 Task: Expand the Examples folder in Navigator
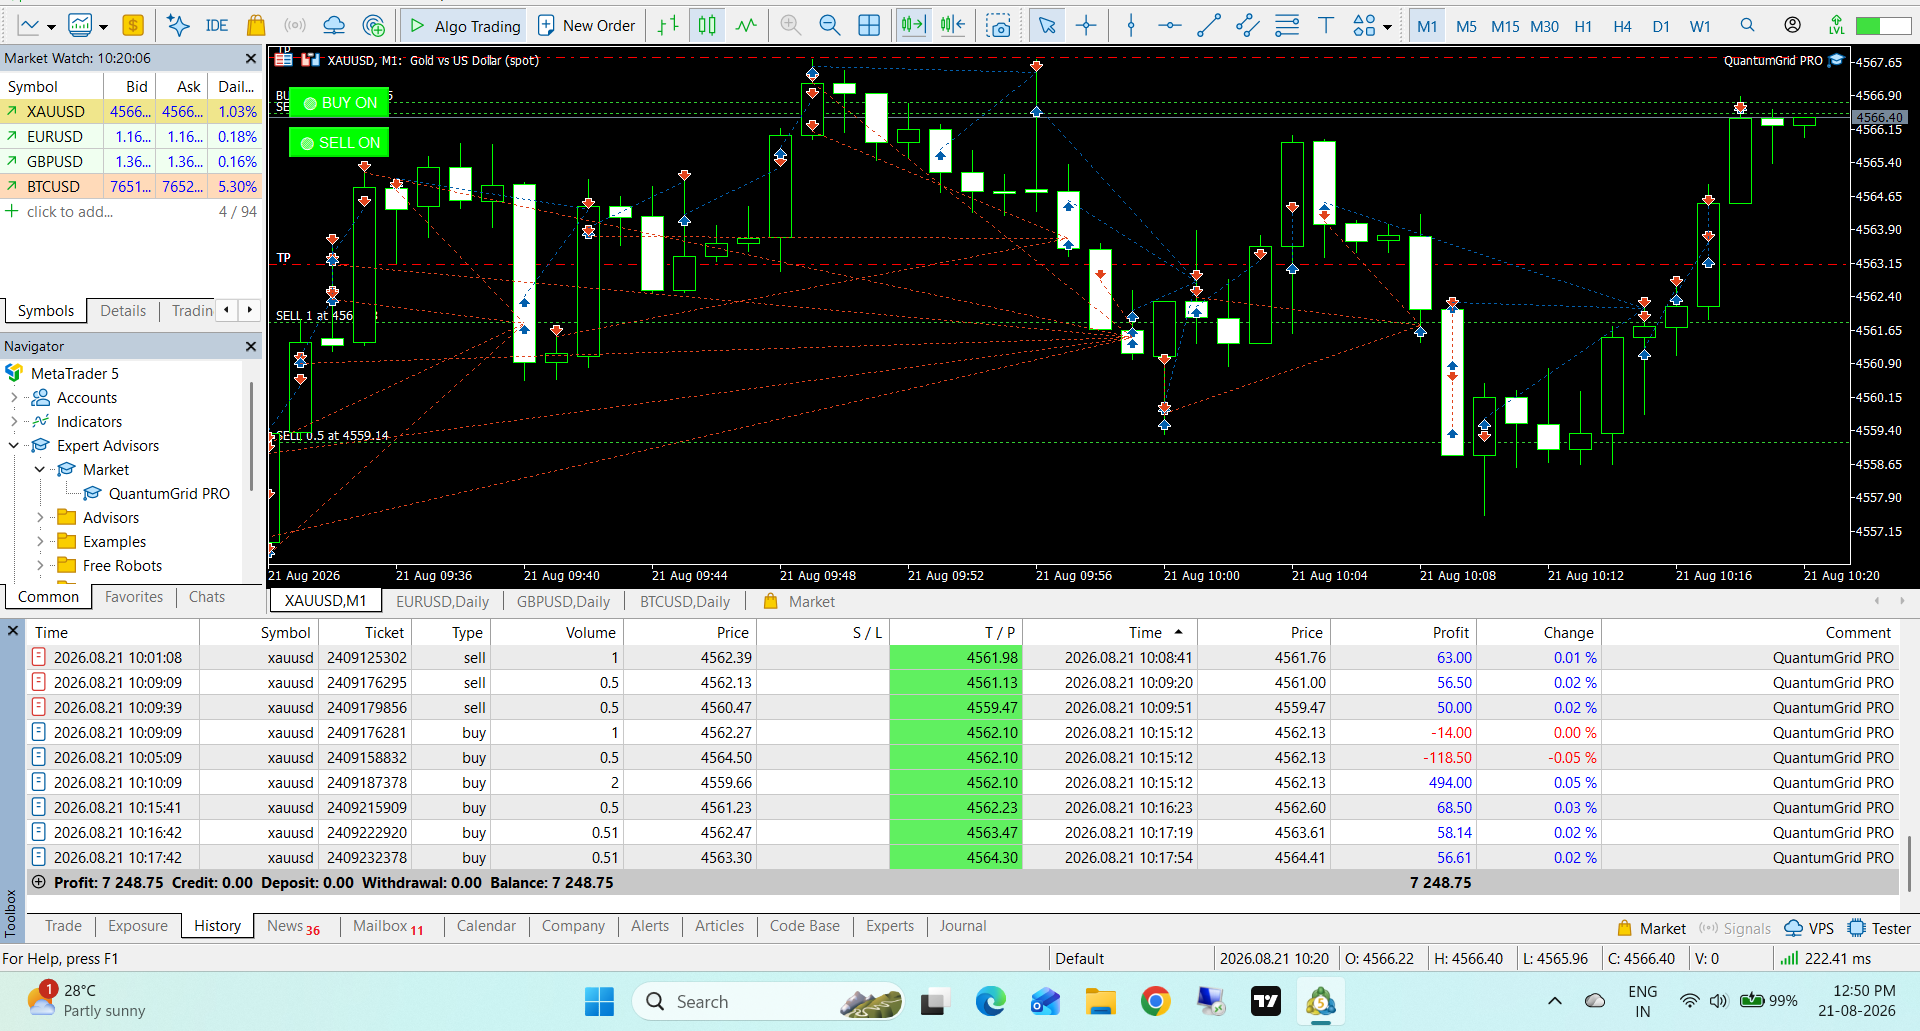tap(40, 542)
